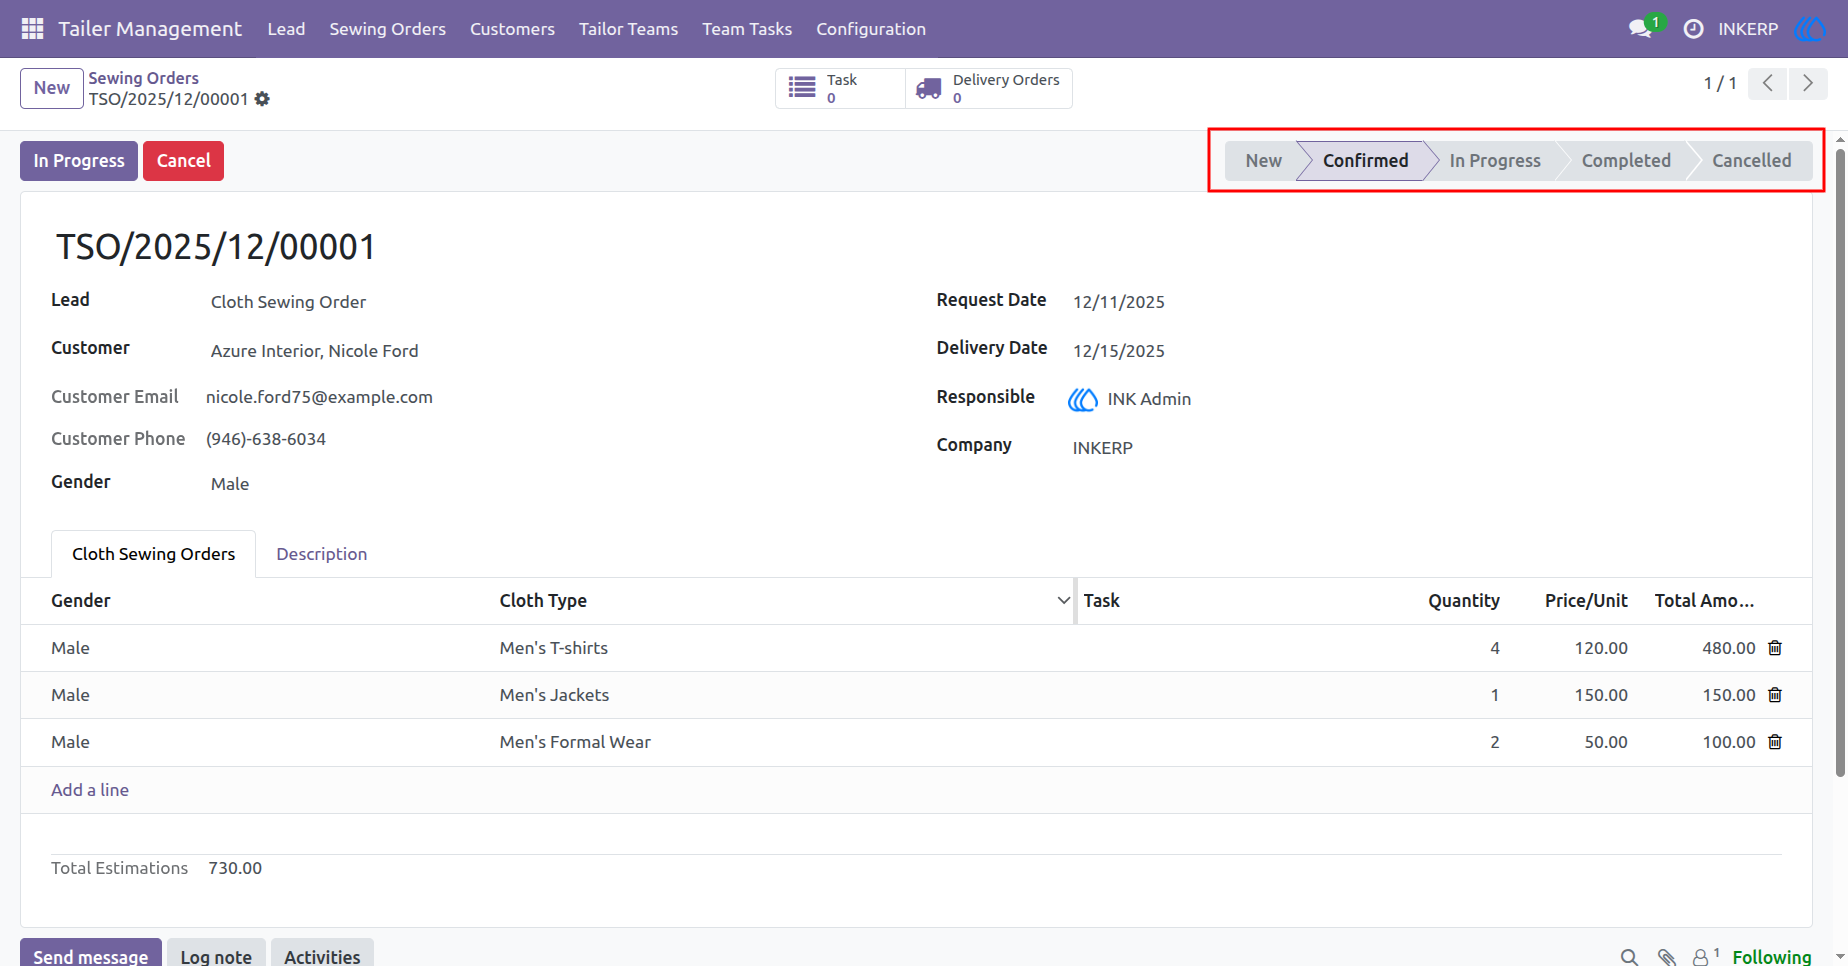The width and height of the screenshot is (1848, 966).
Task: Open the record actions gear icon
Action: (x=262, y=99)
